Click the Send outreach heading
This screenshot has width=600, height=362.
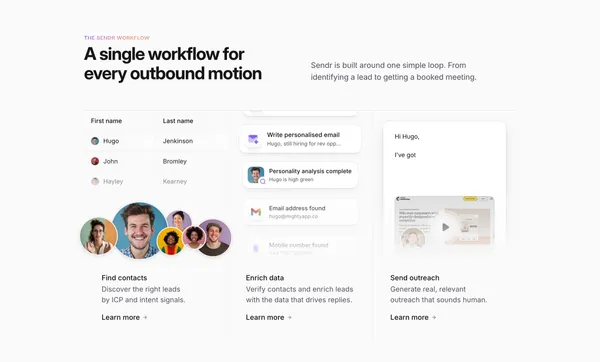point(415,278)
